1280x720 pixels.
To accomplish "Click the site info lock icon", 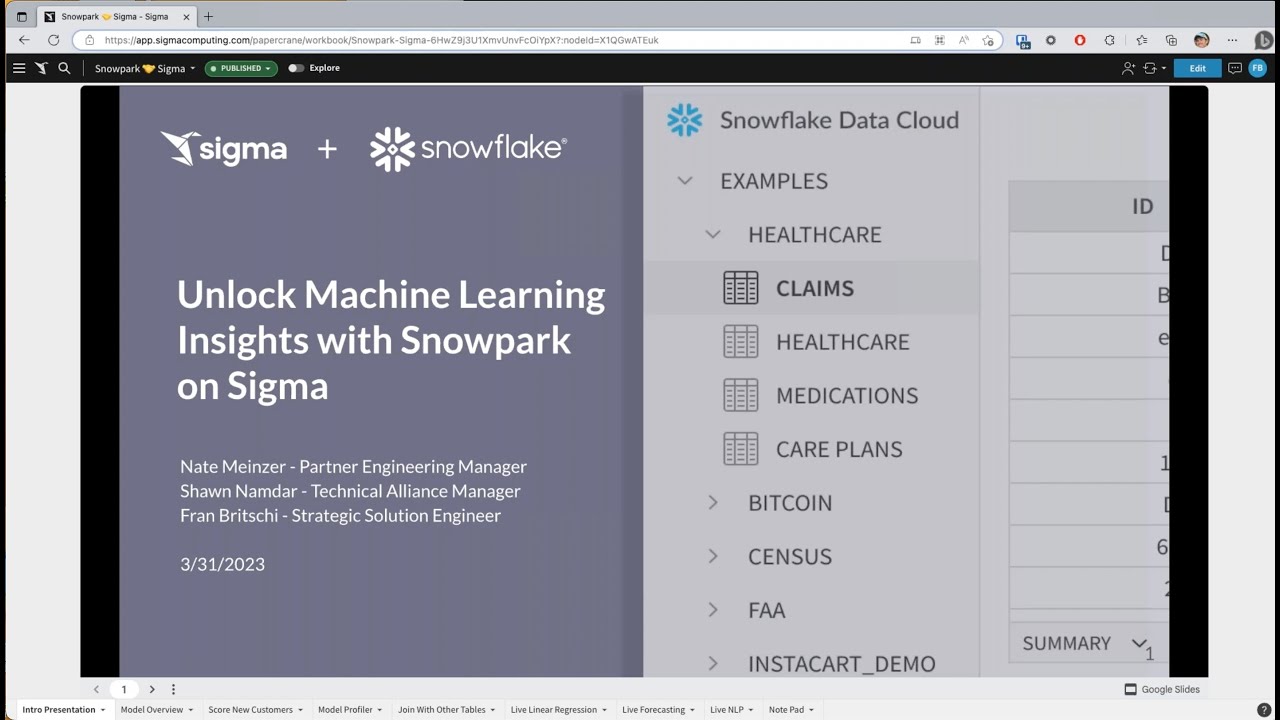I will 89,40.
